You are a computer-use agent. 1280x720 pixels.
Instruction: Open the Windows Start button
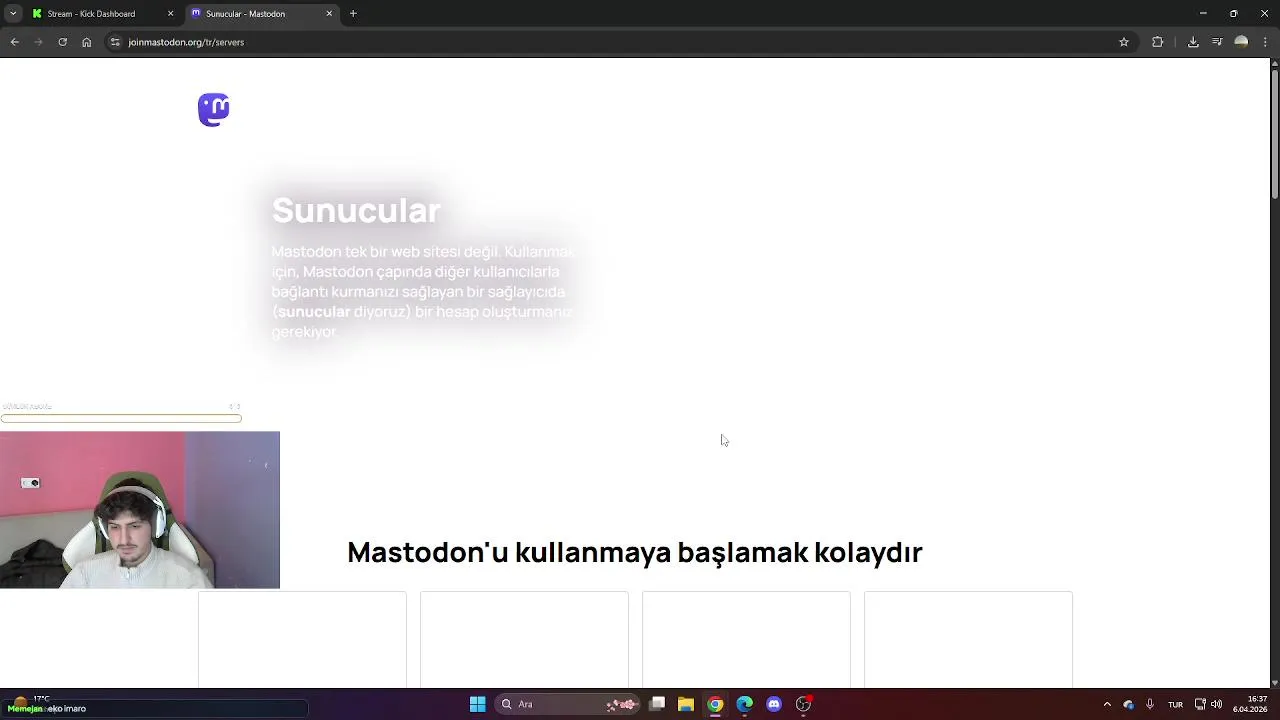coord(478,704)
